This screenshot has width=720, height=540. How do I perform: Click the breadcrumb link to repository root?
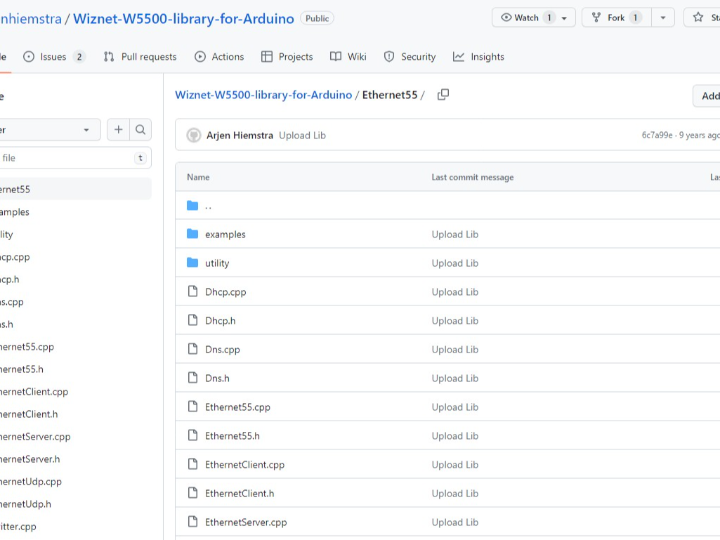(264, 95)
